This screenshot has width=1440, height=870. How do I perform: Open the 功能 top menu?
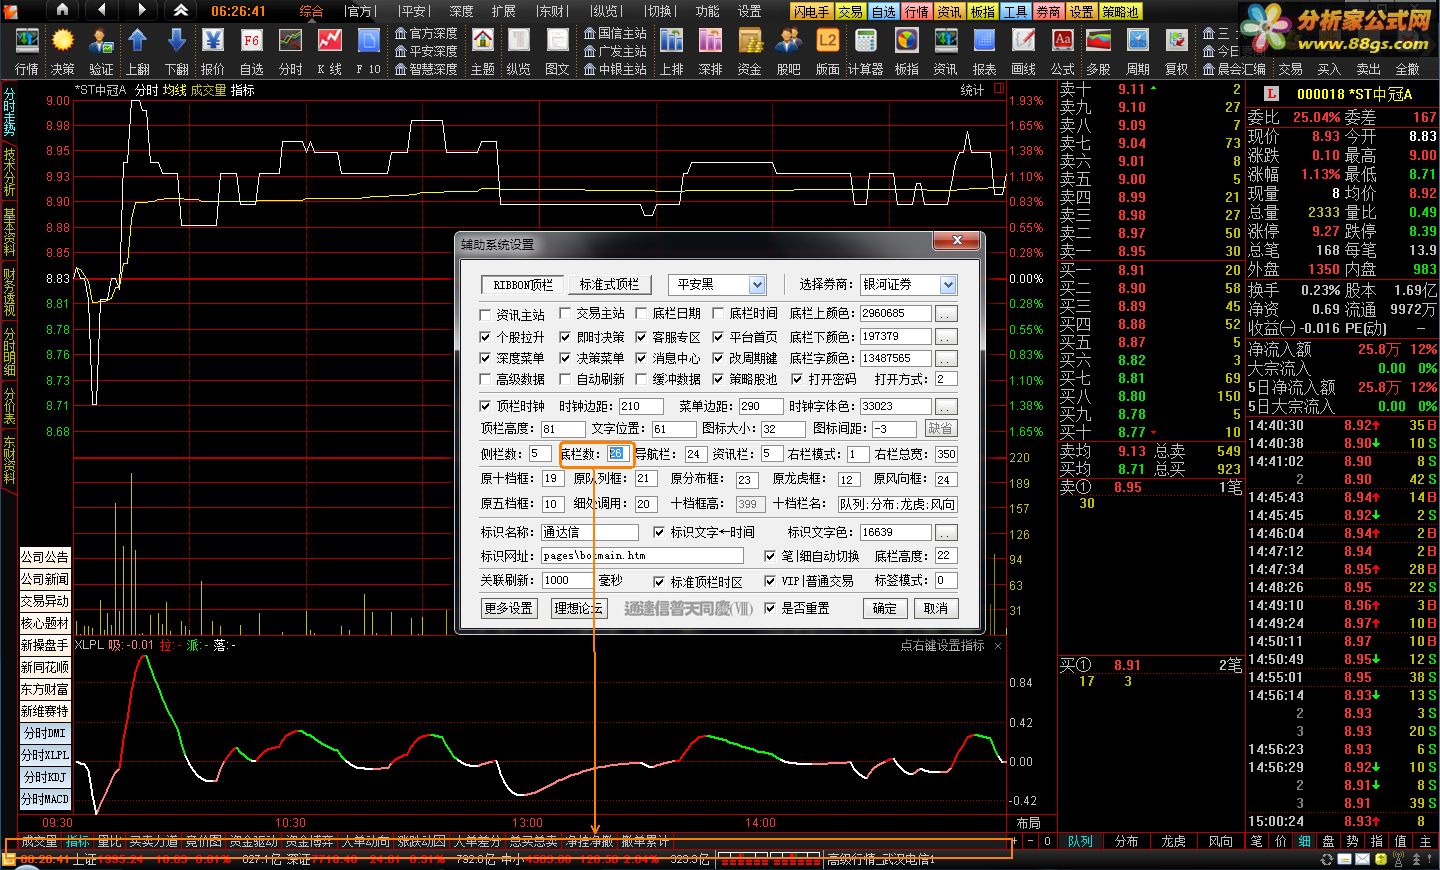707,11
